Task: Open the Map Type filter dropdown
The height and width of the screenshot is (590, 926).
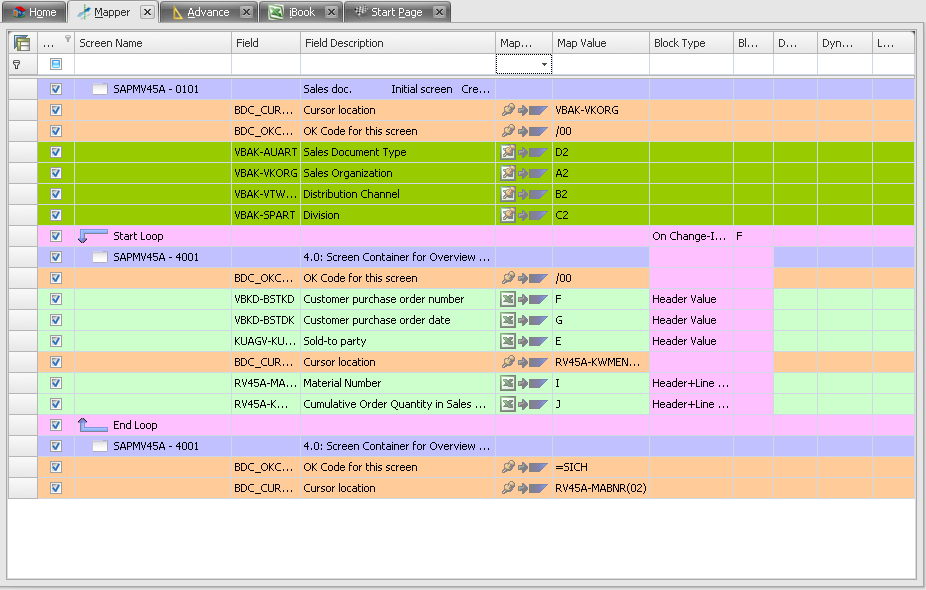Action: pyautogui.click(x=544, y=64)
